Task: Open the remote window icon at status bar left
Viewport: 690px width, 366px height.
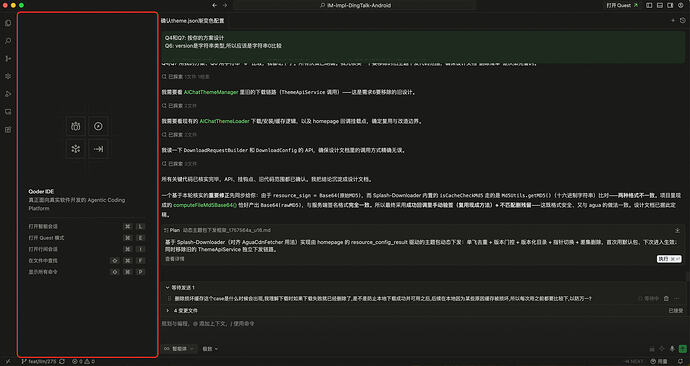Action: pyautogui.click(x=7, y=361)
